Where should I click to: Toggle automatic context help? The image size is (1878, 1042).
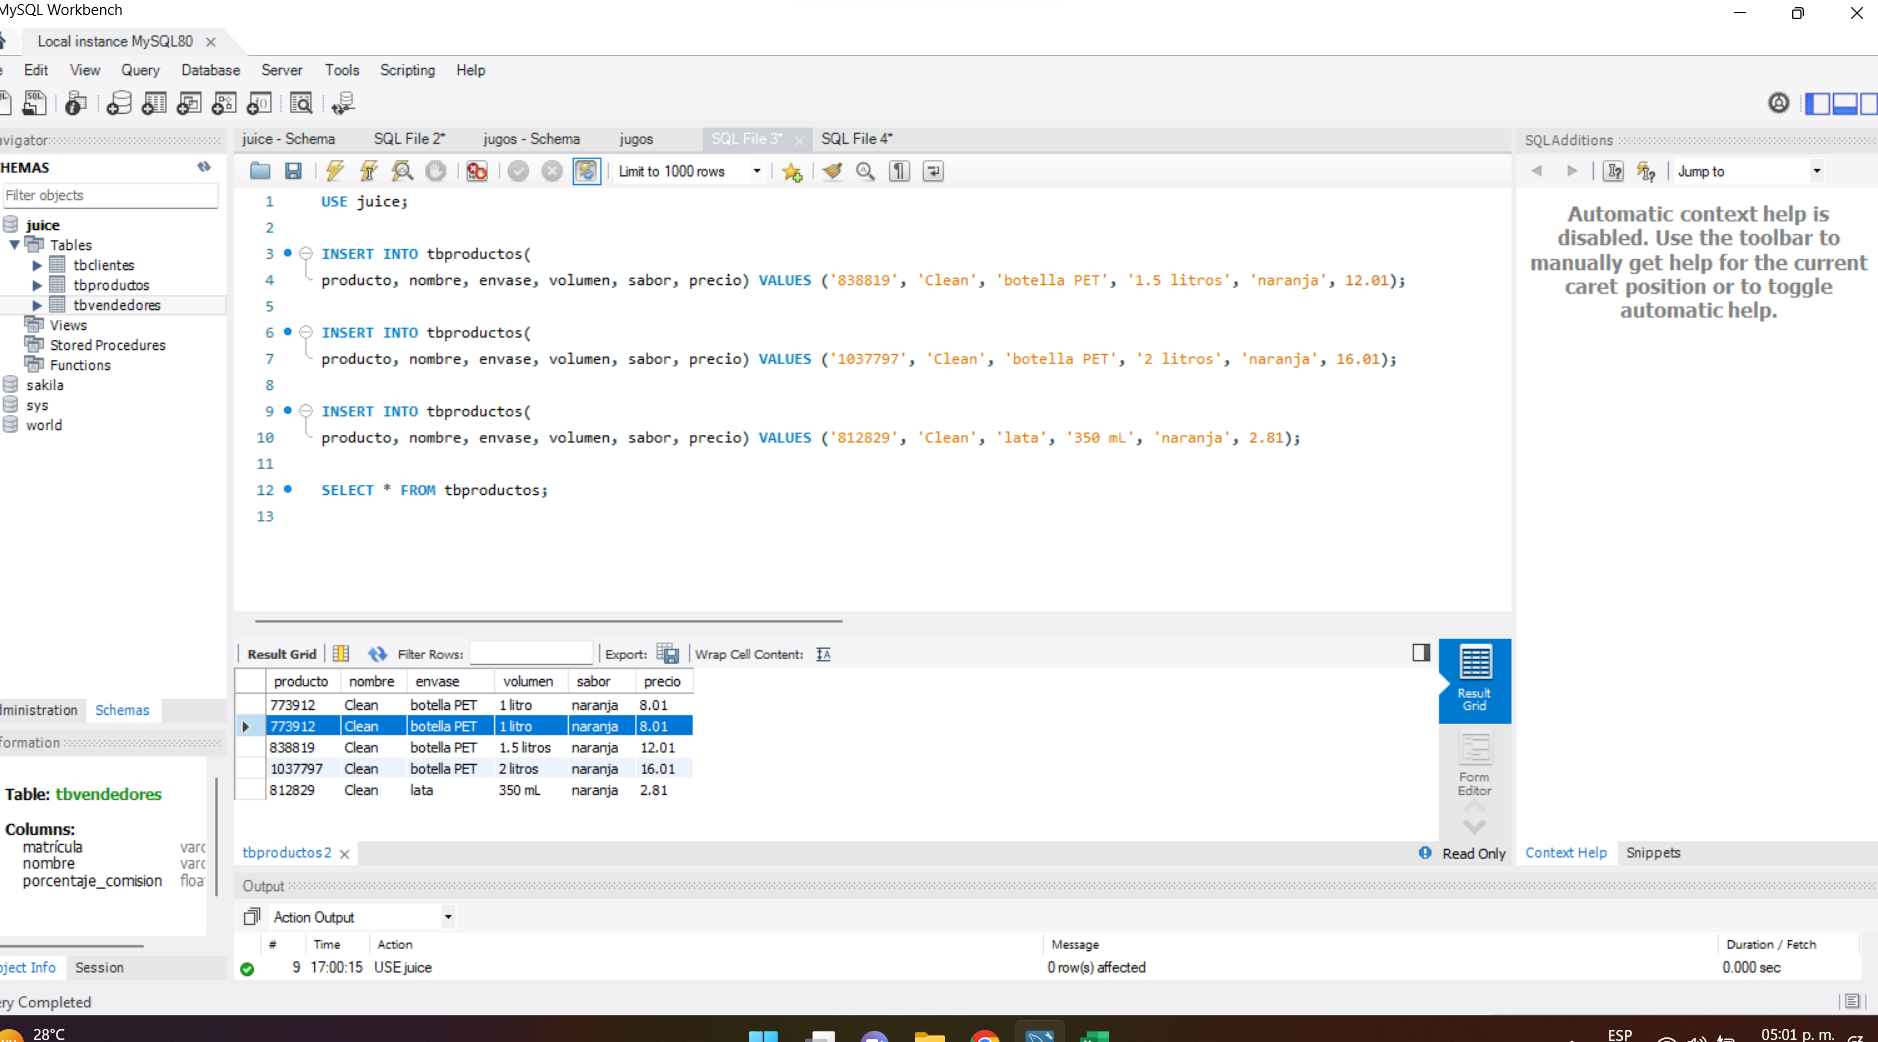point(1646,171)
